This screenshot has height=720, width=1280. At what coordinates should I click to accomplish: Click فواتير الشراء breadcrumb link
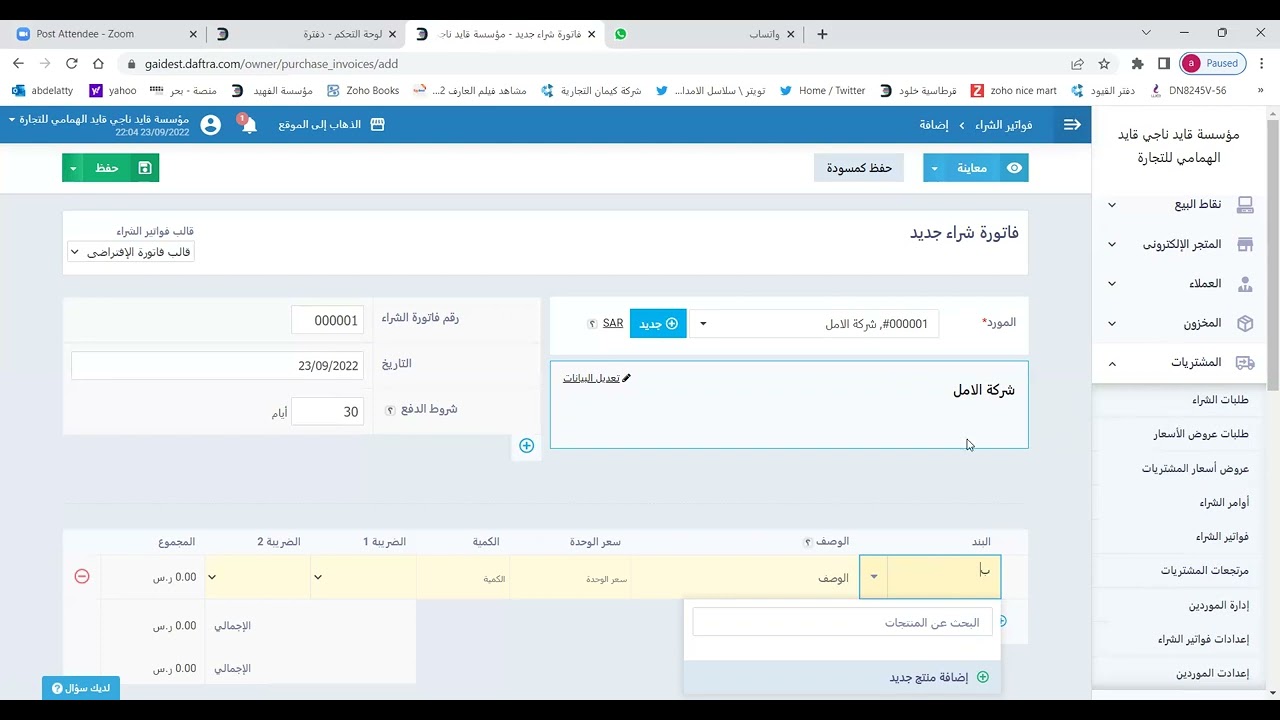(x=1004, y=125)
